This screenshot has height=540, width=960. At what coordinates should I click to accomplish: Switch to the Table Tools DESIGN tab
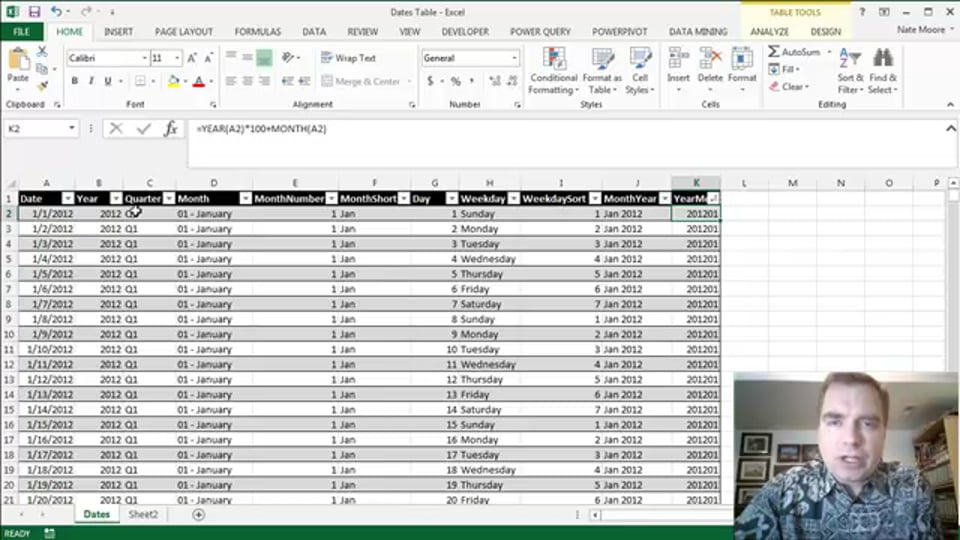(x=825, y=31)
